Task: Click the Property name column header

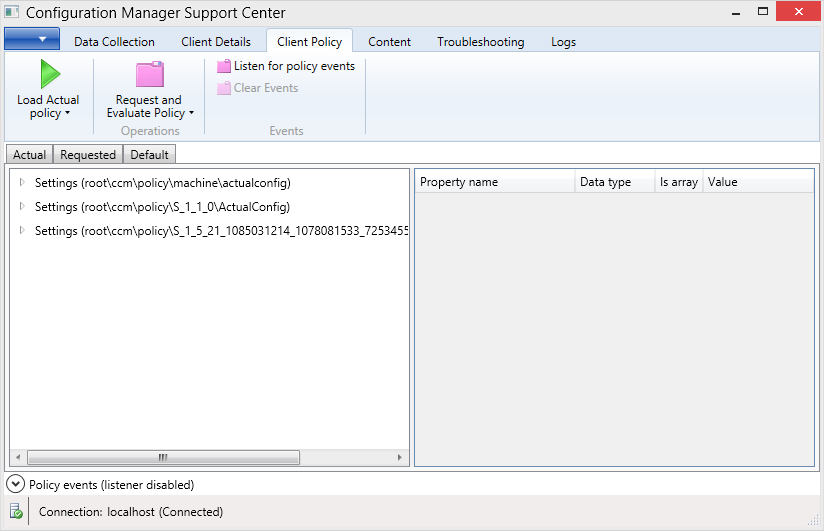Action: tap(495, 182)
